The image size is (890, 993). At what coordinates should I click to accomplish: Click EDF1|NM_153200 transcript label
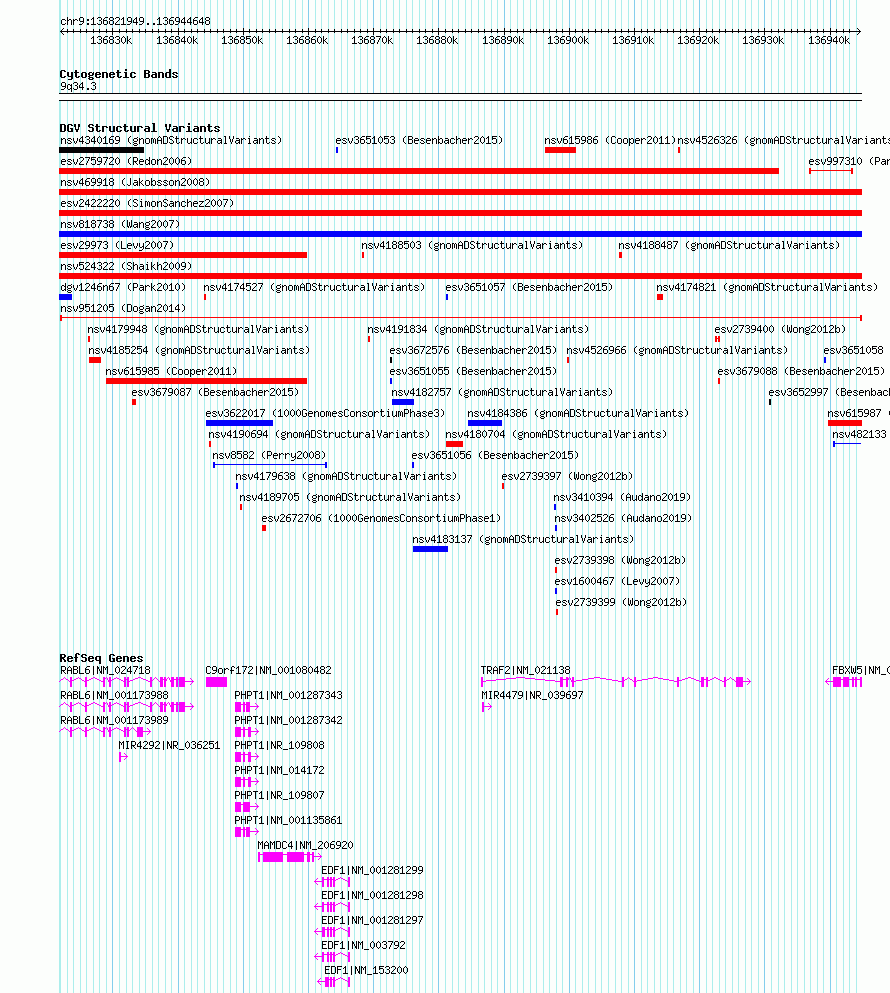(366, 970)
